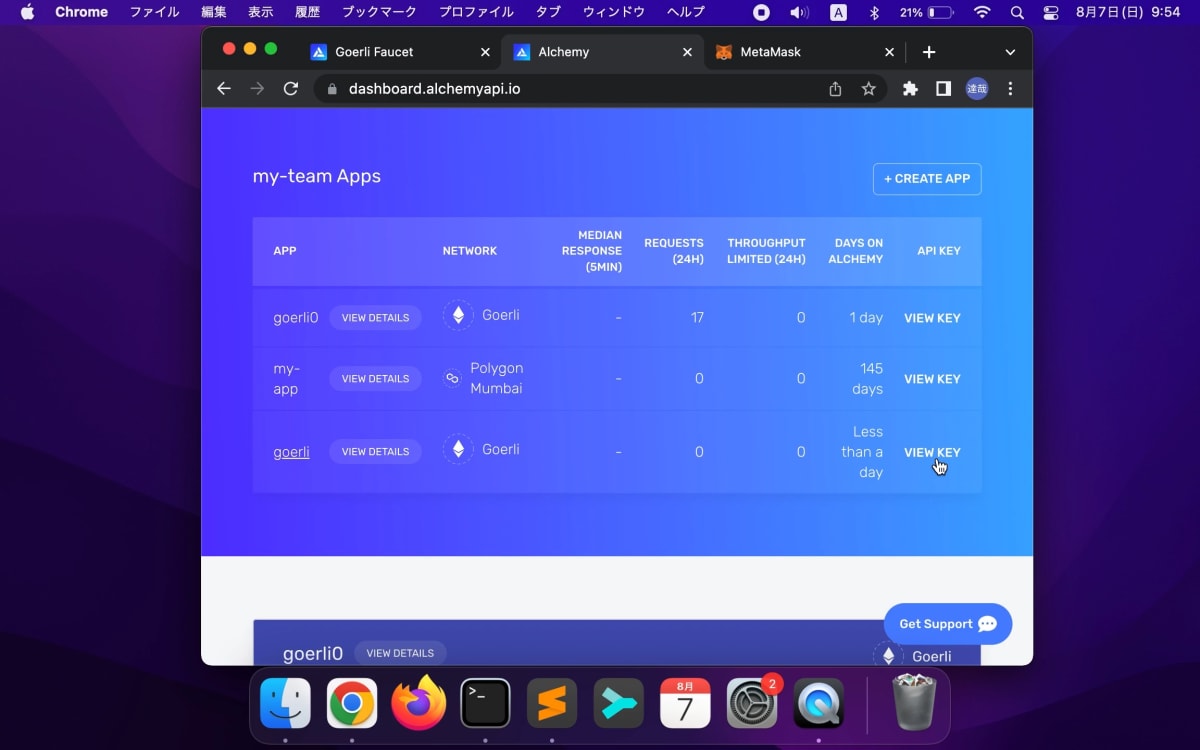The width and height of the screenshot is (1200, 750).
Task: Open Control Center in menu bar
Action: [1050, 12]
